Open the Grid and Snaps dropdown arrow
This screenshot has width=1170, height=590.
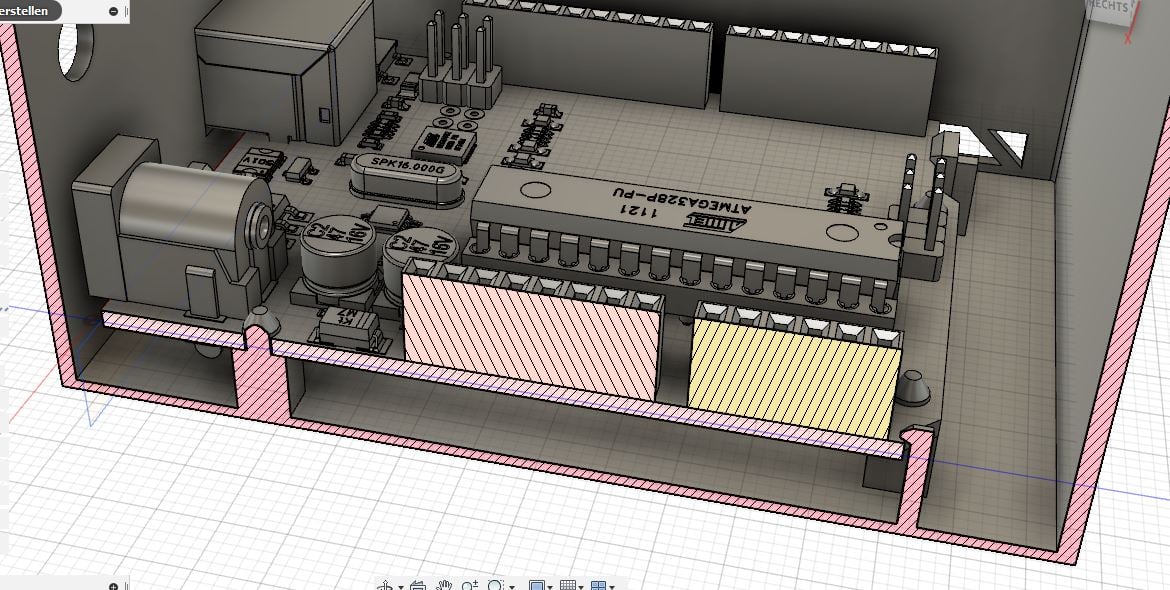[x=581, y=587]
